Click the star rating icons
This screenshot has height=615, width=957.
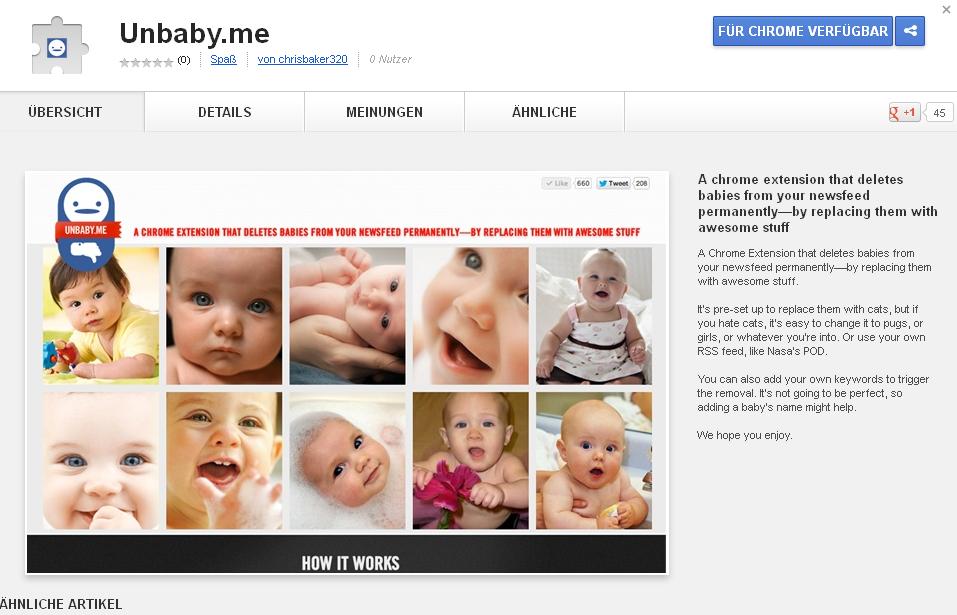146,62
